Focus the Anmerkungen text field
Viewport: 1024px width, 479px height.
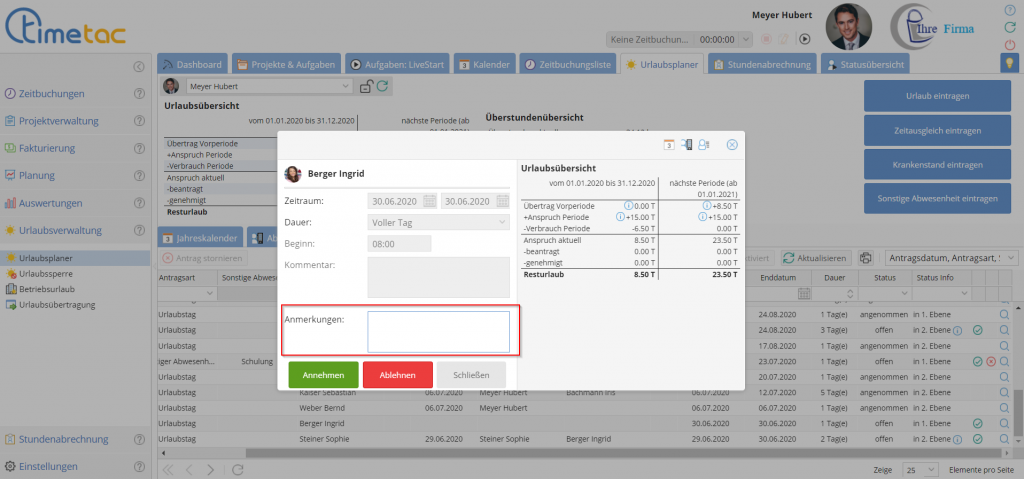438,331
